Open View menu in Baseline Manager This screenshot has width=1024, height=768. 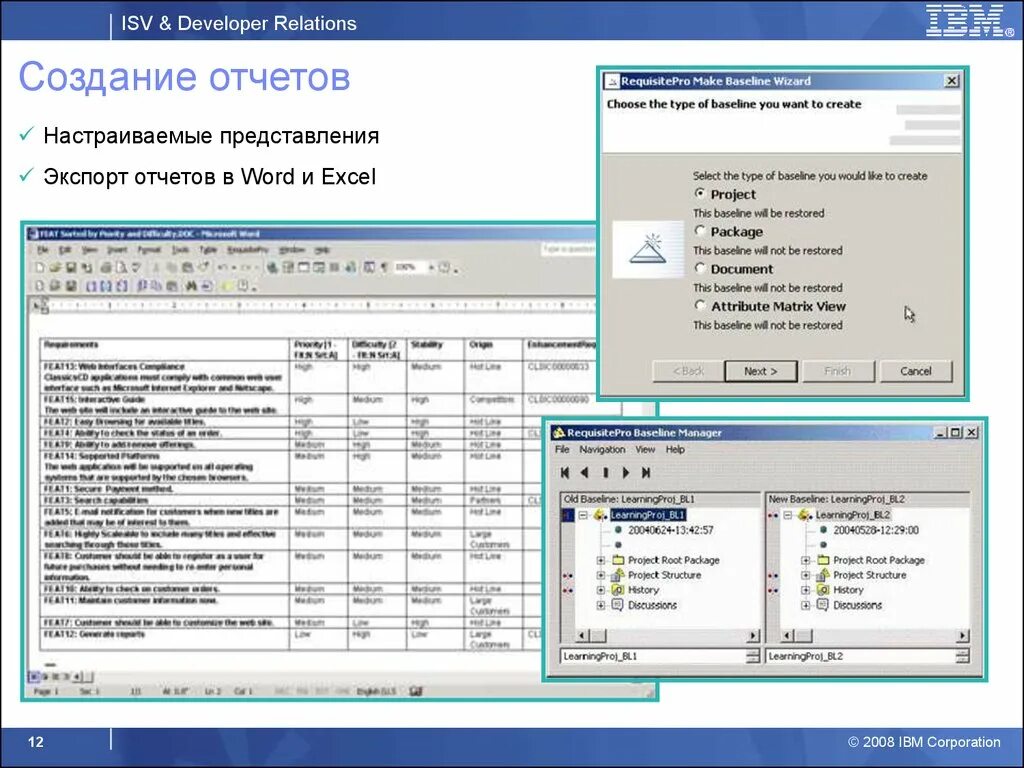645,449
